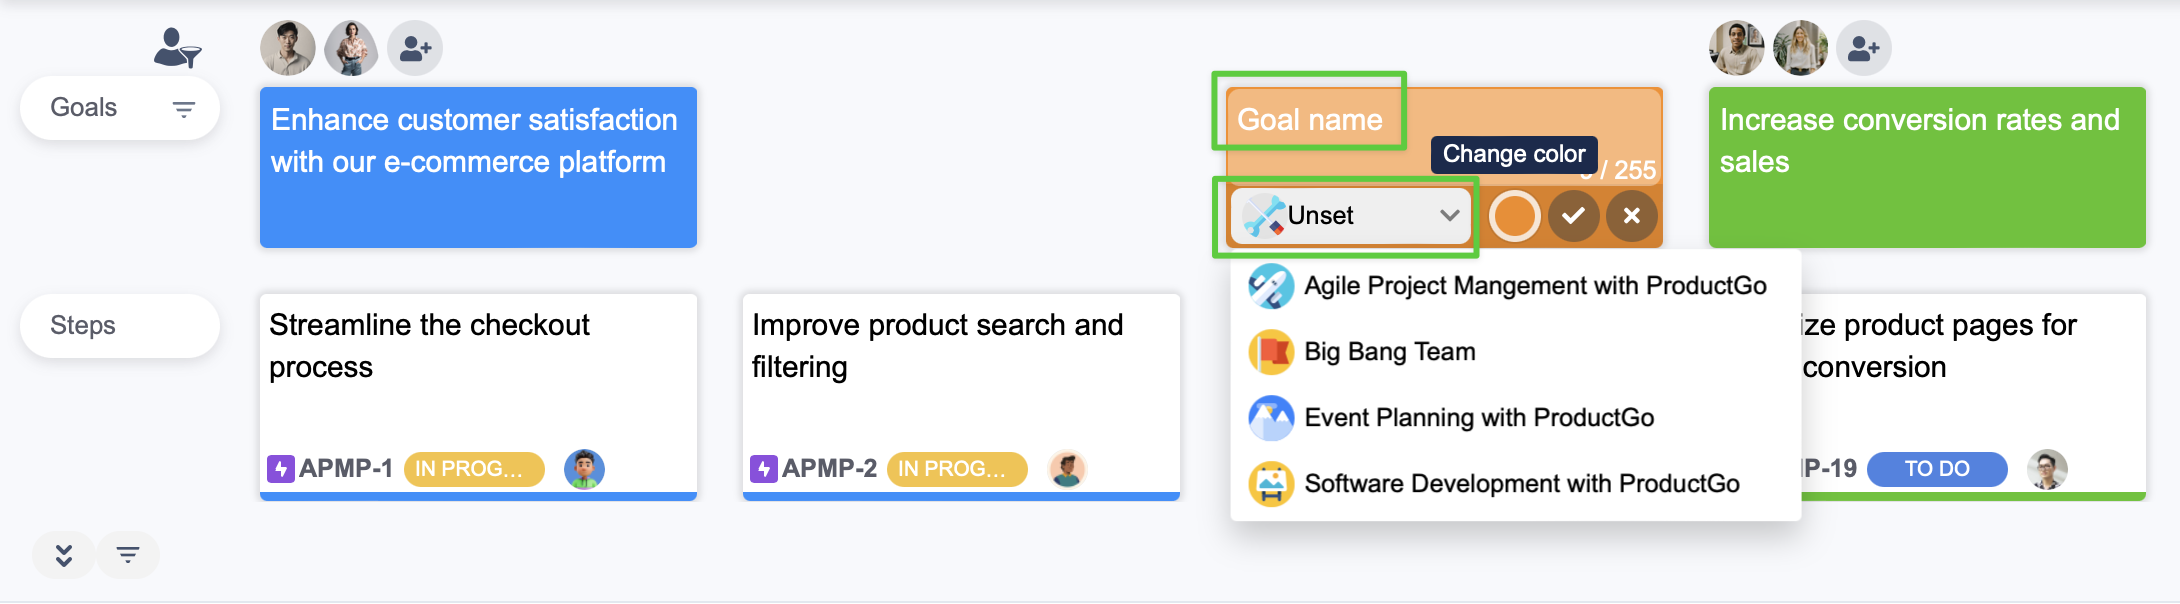2180x604 pixels.
Task: Select Event Planning with ProductGo
Action: (1478, 418)
